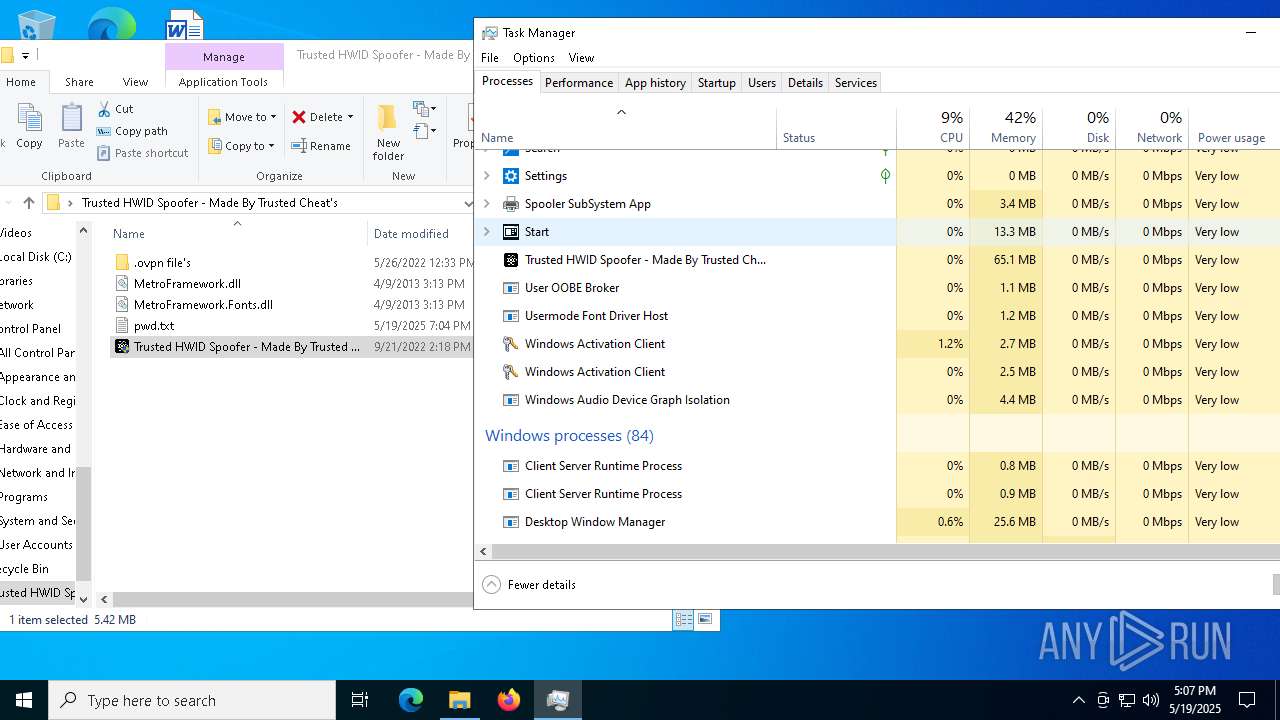Switch to the Services tab
1280x720 pixels.
tap(856, 83)
